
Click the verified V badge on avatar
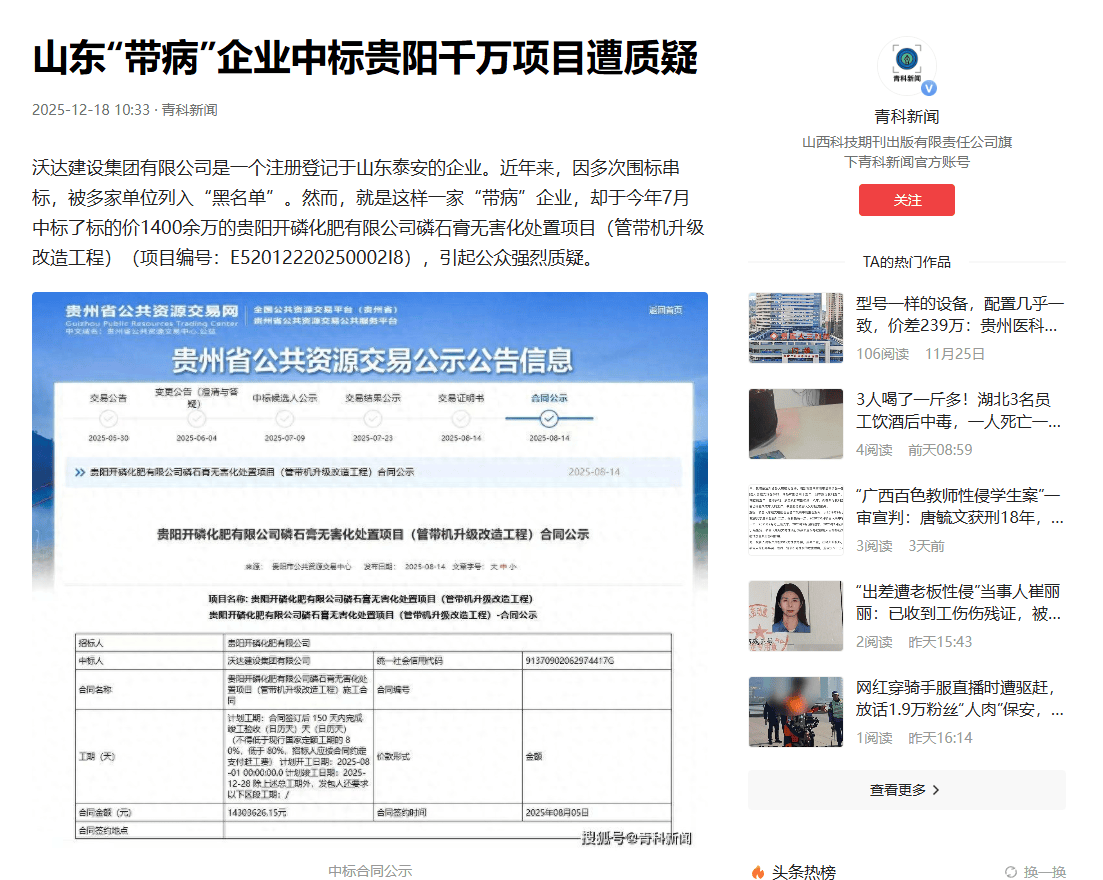click(929, 88)
